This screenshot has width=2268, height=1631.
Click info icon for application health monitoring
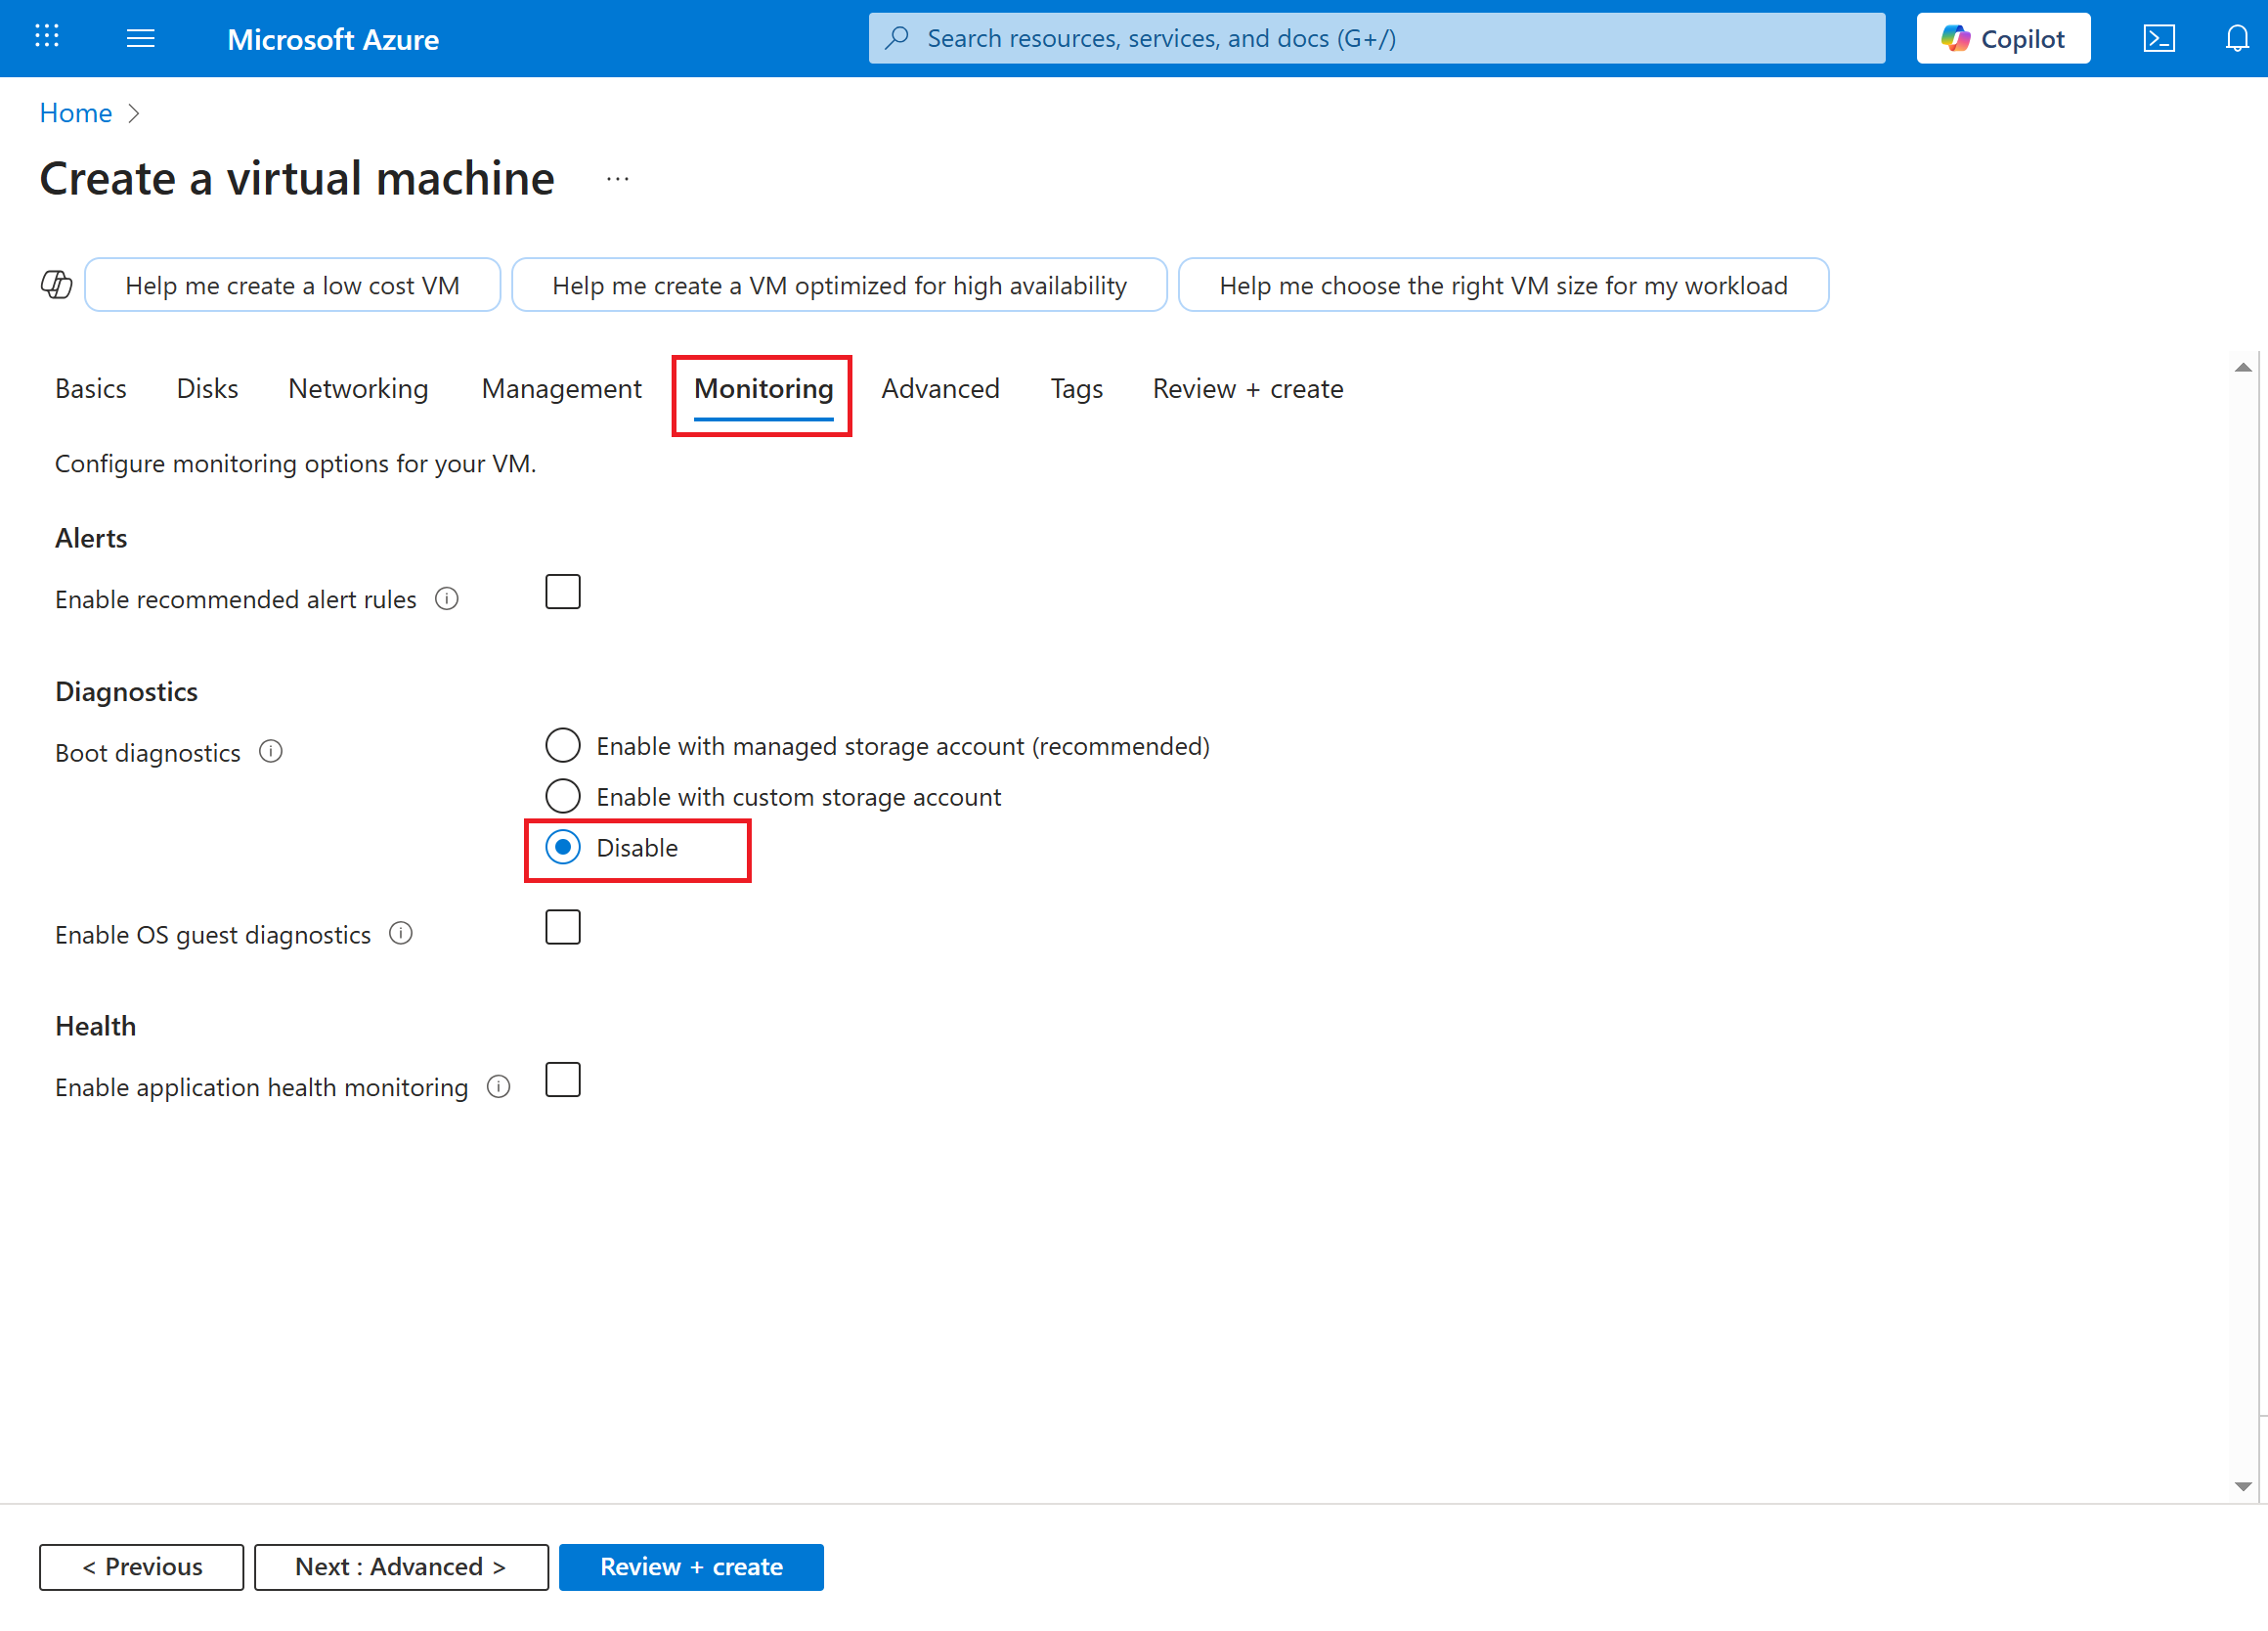[499, 1086]
